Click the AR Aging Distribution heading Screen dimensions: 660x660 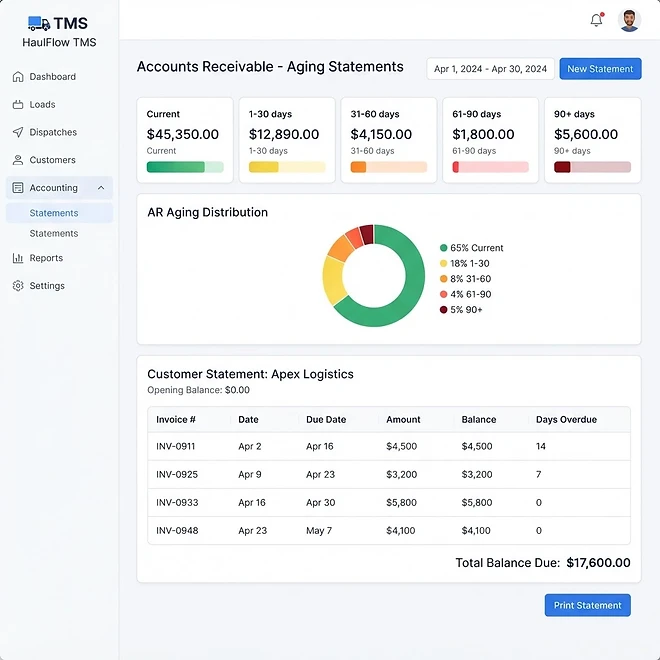pyautogui.click(x=208, y=213)
